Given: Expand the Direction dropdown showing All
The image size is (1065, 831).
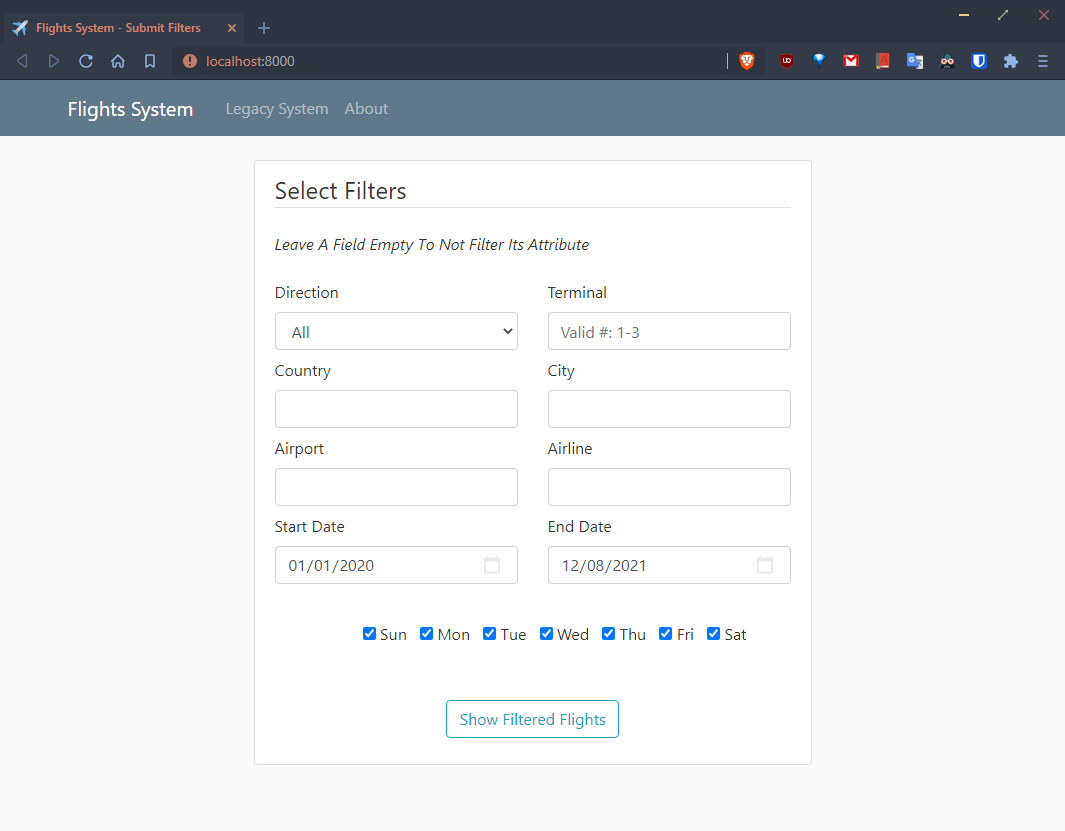Looking at the screenshot, I should pyautogui.click(x=396, y=331).
